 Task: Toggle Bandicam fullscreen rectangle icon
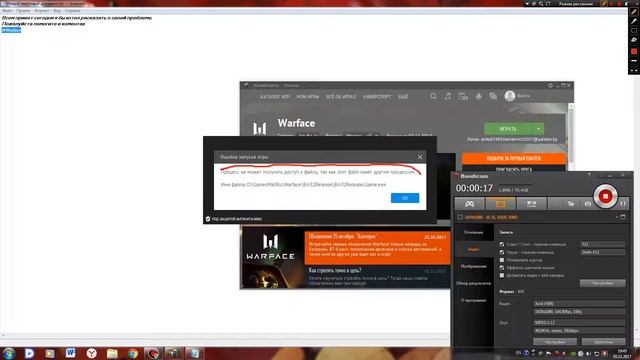tap(623, 217)
